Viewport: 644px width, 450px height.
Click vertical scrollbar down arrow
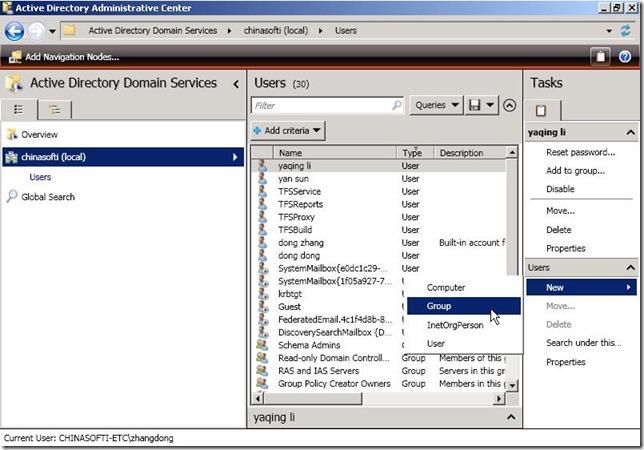click(512, 386)
